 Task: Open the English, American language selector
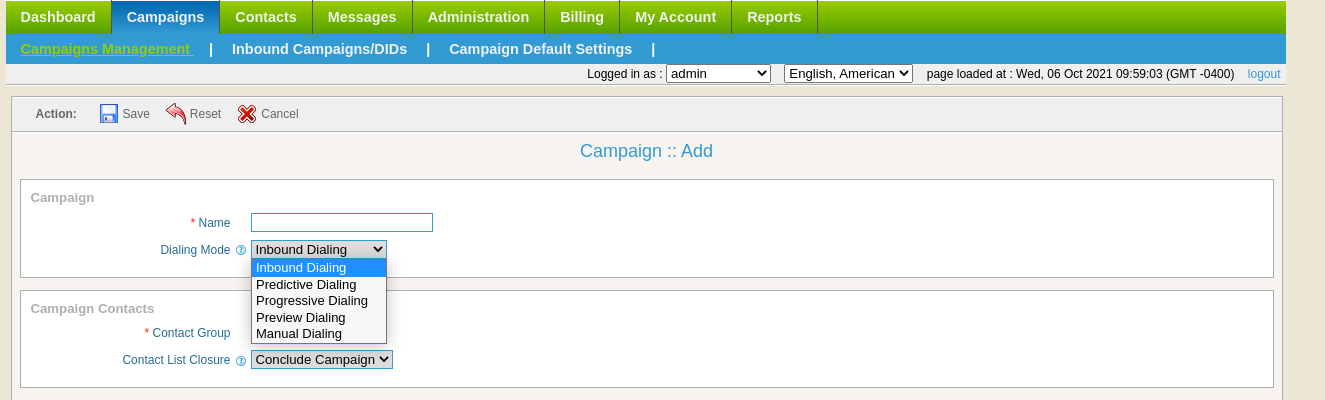[x=848, y=73]
